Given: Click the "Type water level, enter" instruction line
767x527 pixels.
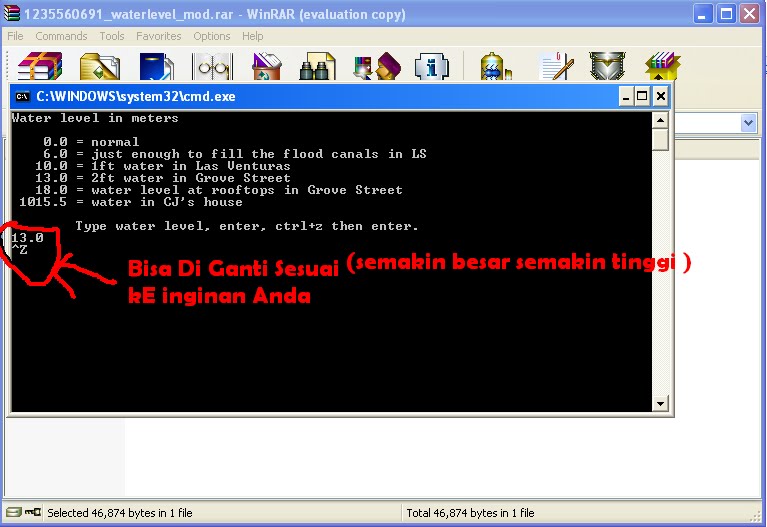Looking at the screenshot, I should pyautogui.click(x=247, y=226).
